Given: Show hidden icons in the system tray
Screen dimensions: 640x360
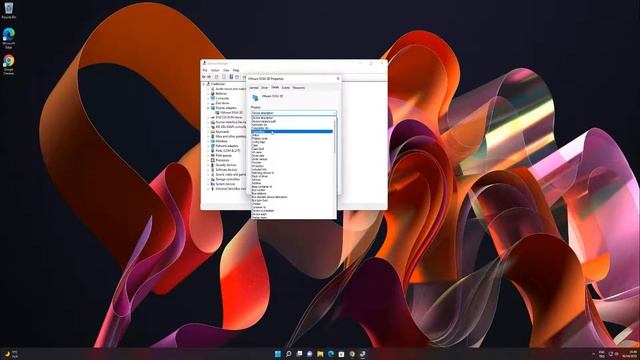Looking at the screenshot, I should 593,354.
